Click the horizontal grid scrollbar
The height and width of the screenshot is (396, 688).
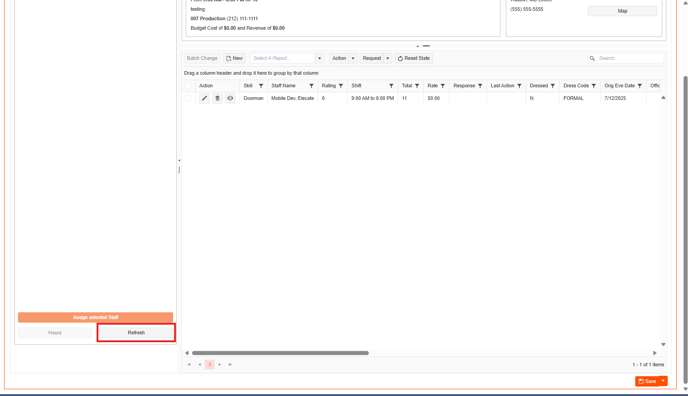(x=280, y=353)
